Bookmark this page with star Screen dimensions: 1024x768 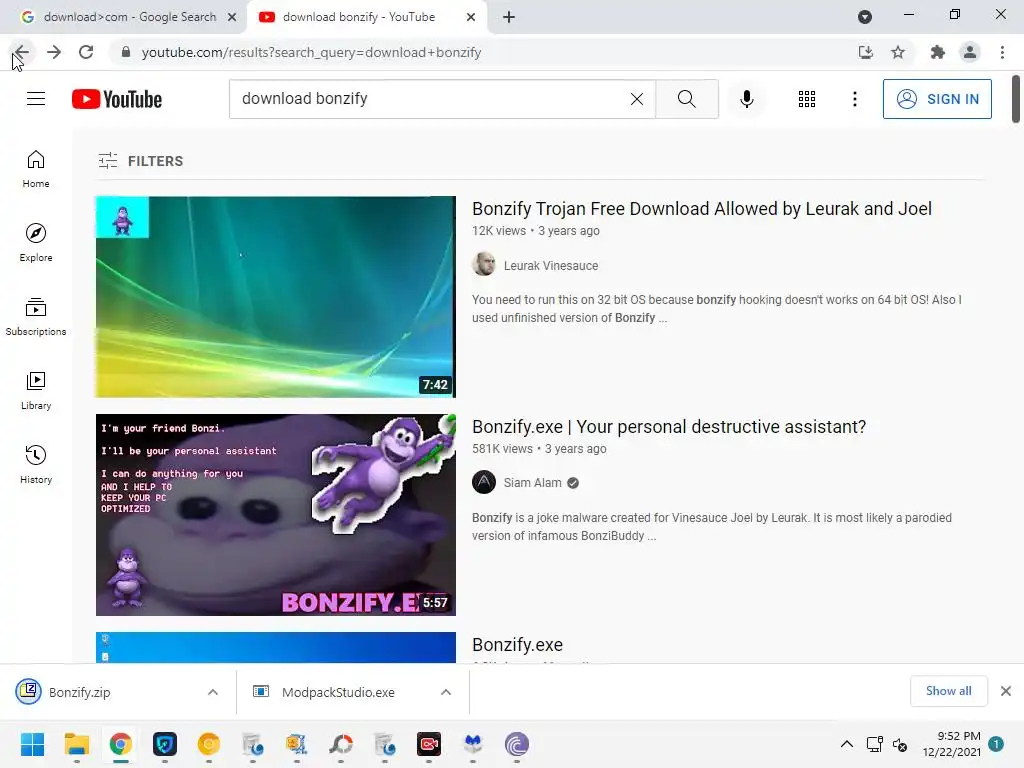click(898, 52)
